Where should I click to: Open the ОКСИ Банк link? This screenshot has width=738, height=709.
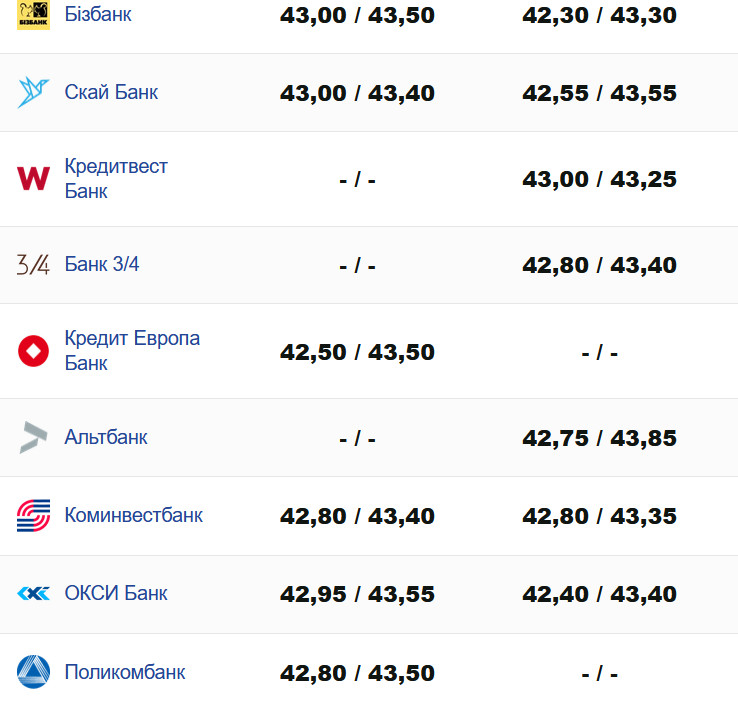point(116,593)
